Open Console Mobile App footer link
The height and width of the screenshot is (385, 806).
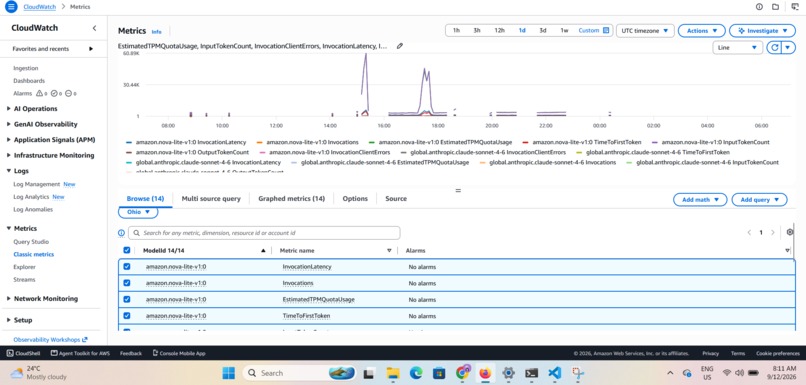click(x=179, y=353)
